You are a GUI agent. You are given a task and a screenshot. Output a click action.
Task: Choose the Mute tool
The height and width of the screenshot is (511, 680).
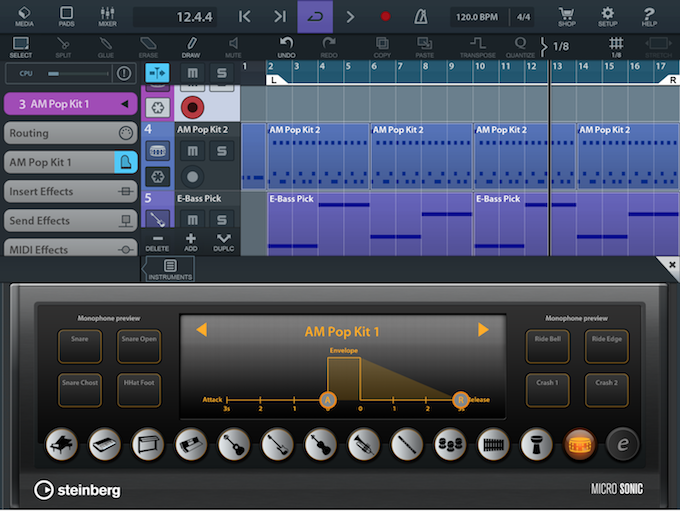pyautogui.click(x=233, y=47)
